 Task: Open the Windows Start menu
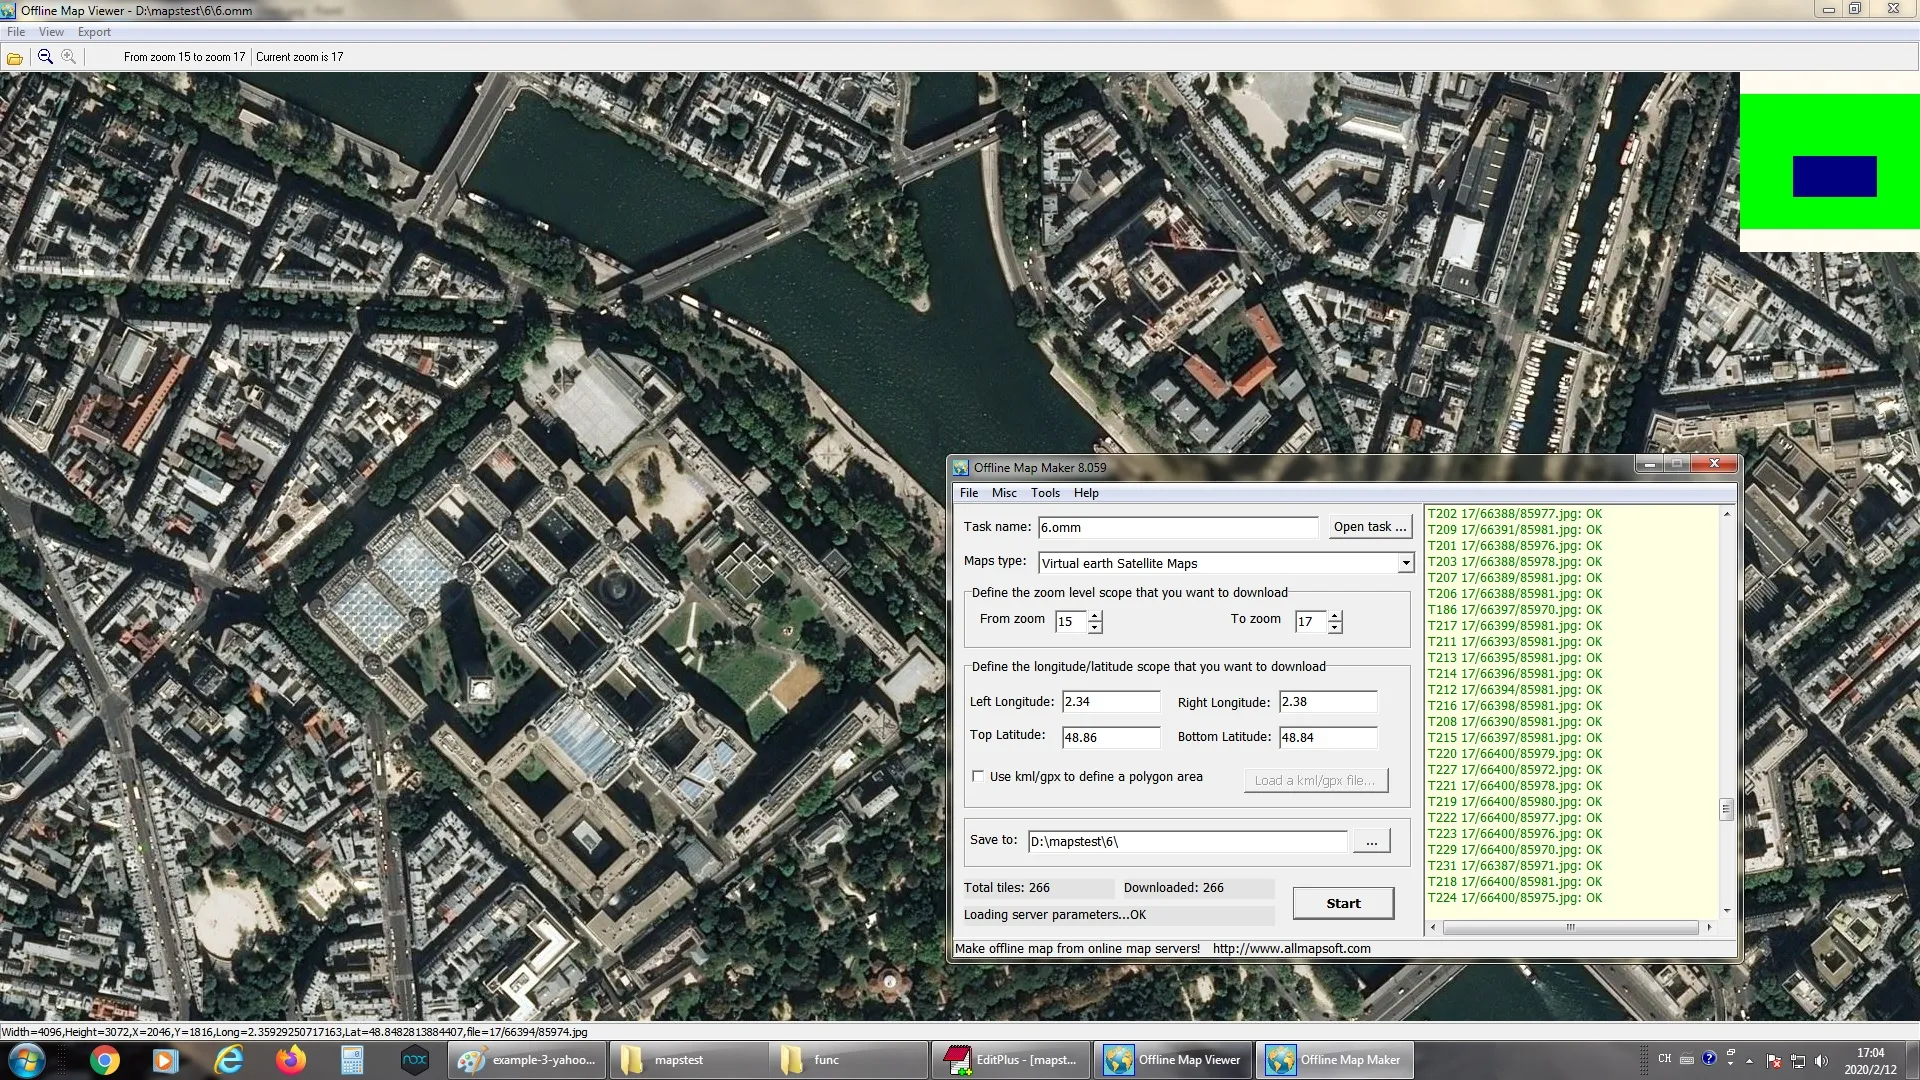coord(26,1060)
